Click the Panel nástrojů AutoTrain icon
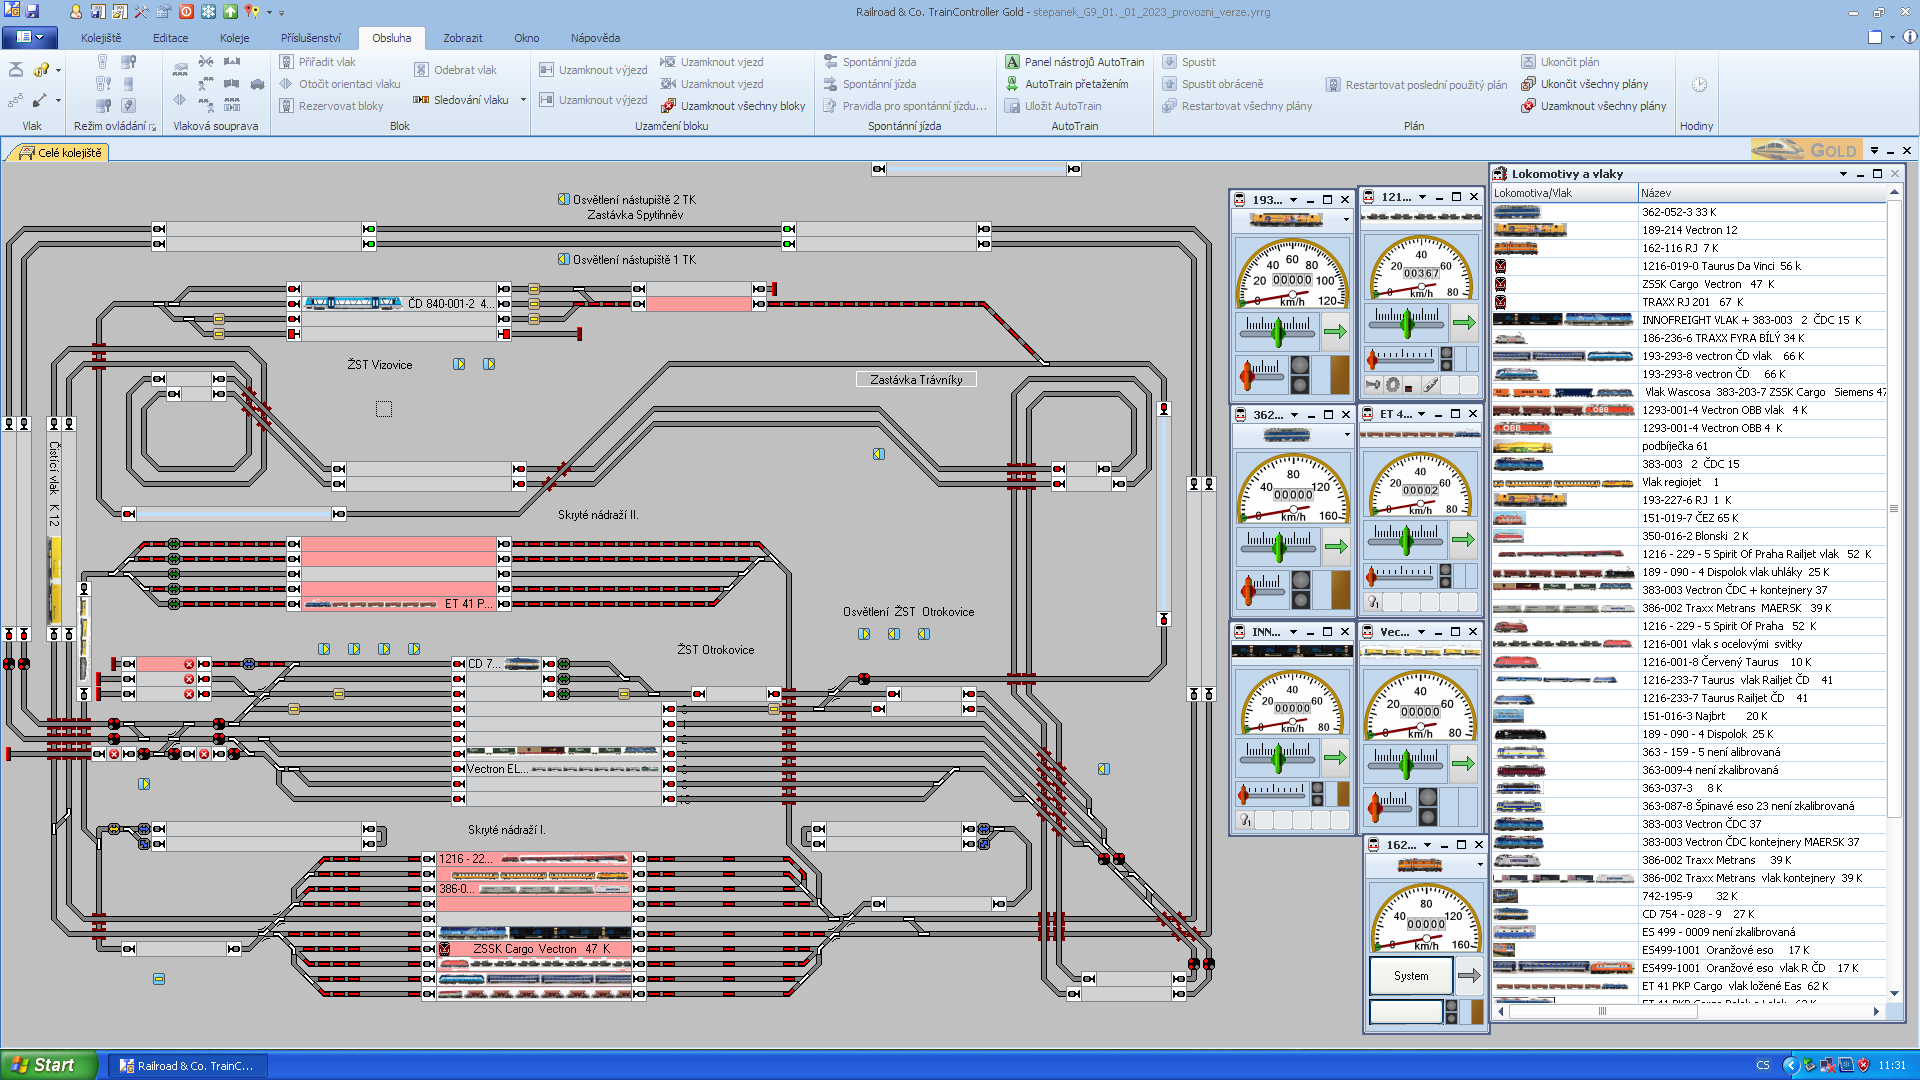The image size is (1920, 1080). [x=1012, y=62]
